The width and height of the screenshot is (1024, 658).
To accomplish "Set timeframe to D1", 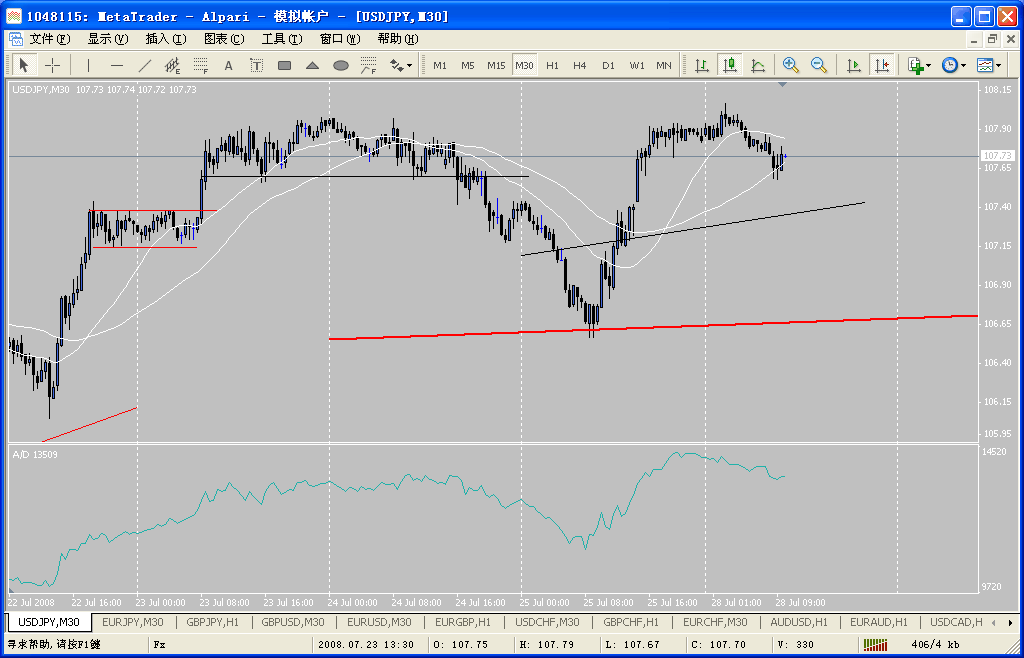I will 609,65.
